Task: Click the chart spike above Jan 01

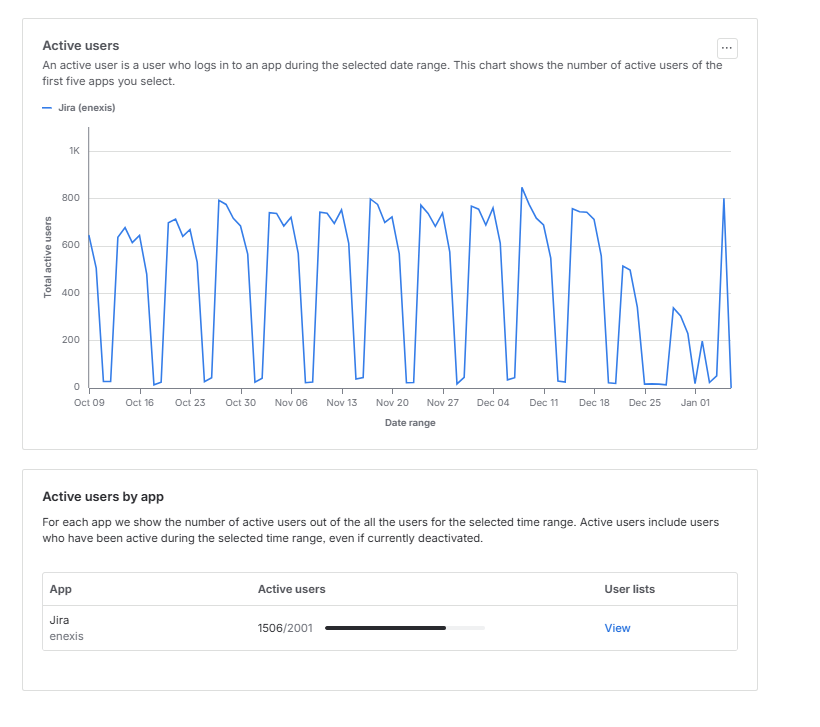Action: coord(722,200)
